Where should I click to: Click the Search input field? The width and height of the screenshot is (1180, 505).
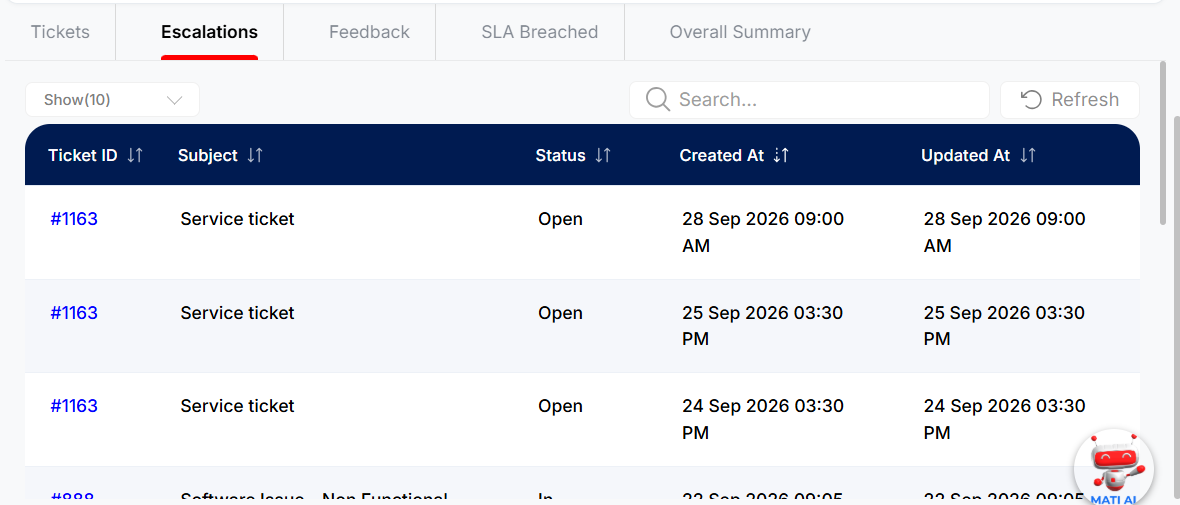809,100
